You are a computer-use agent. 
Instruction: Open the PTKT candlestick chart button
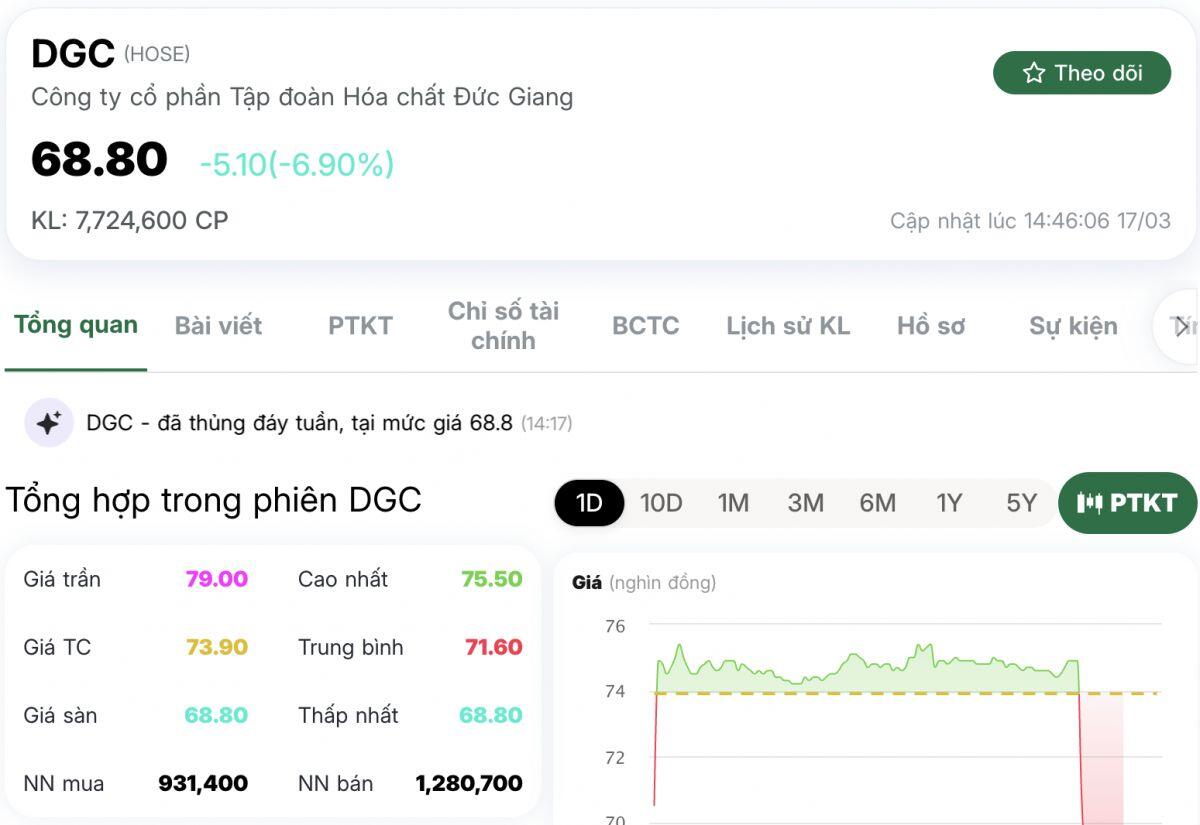click(1127, 503)
